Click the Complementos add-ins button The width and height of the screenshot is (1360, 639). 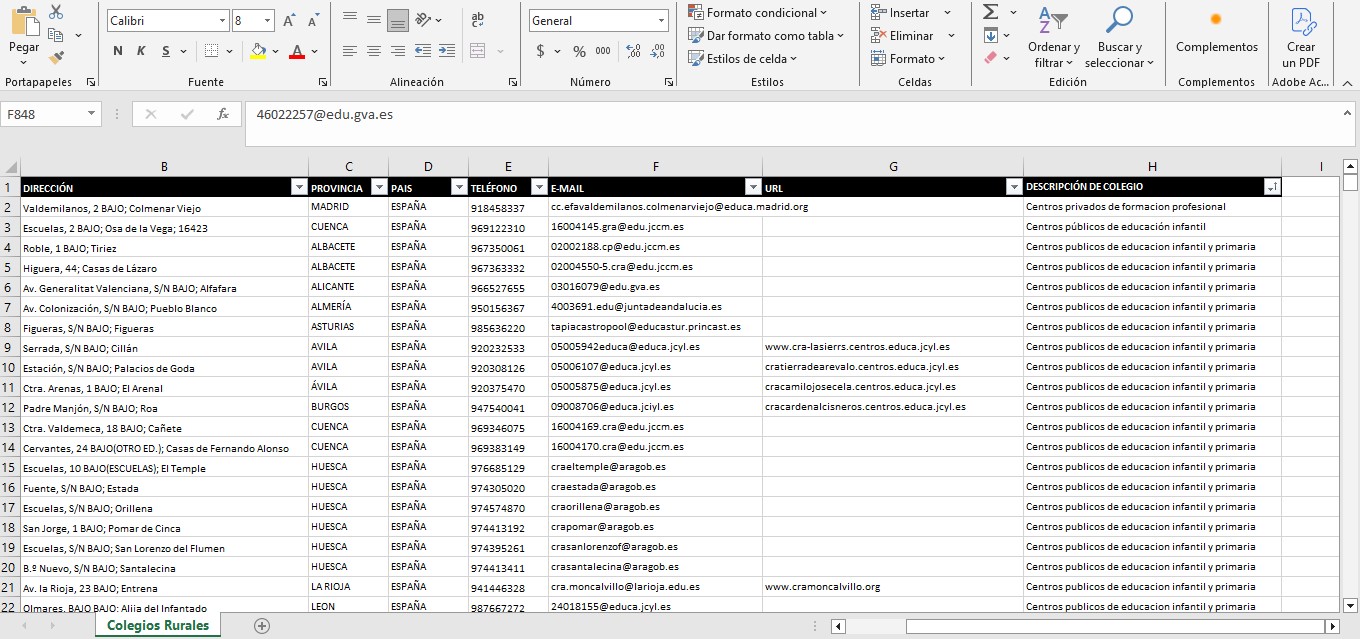[x=1216, y=32]
